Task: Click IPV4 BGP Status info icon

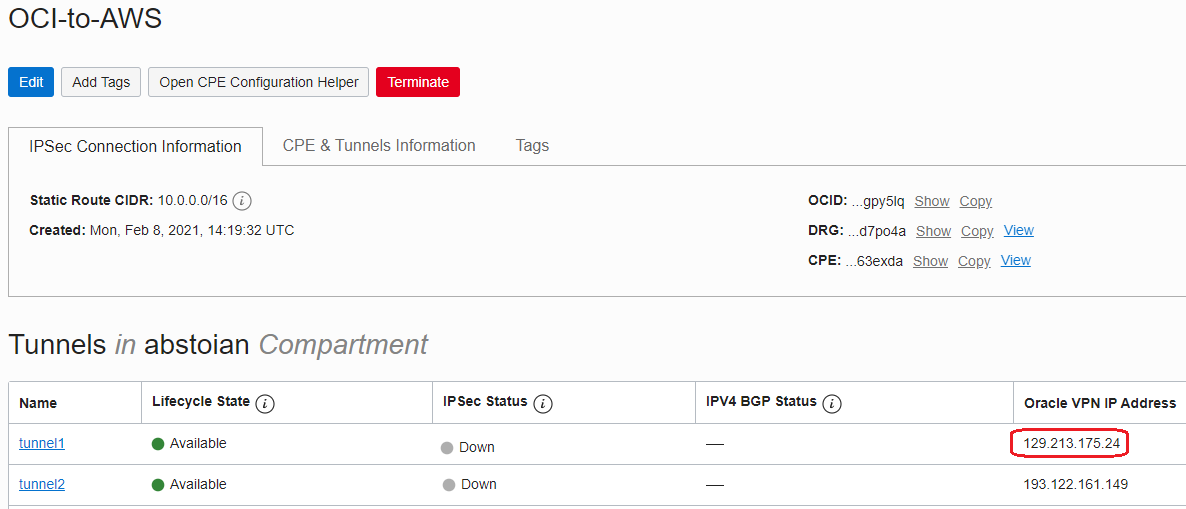Action: point(832,404)
